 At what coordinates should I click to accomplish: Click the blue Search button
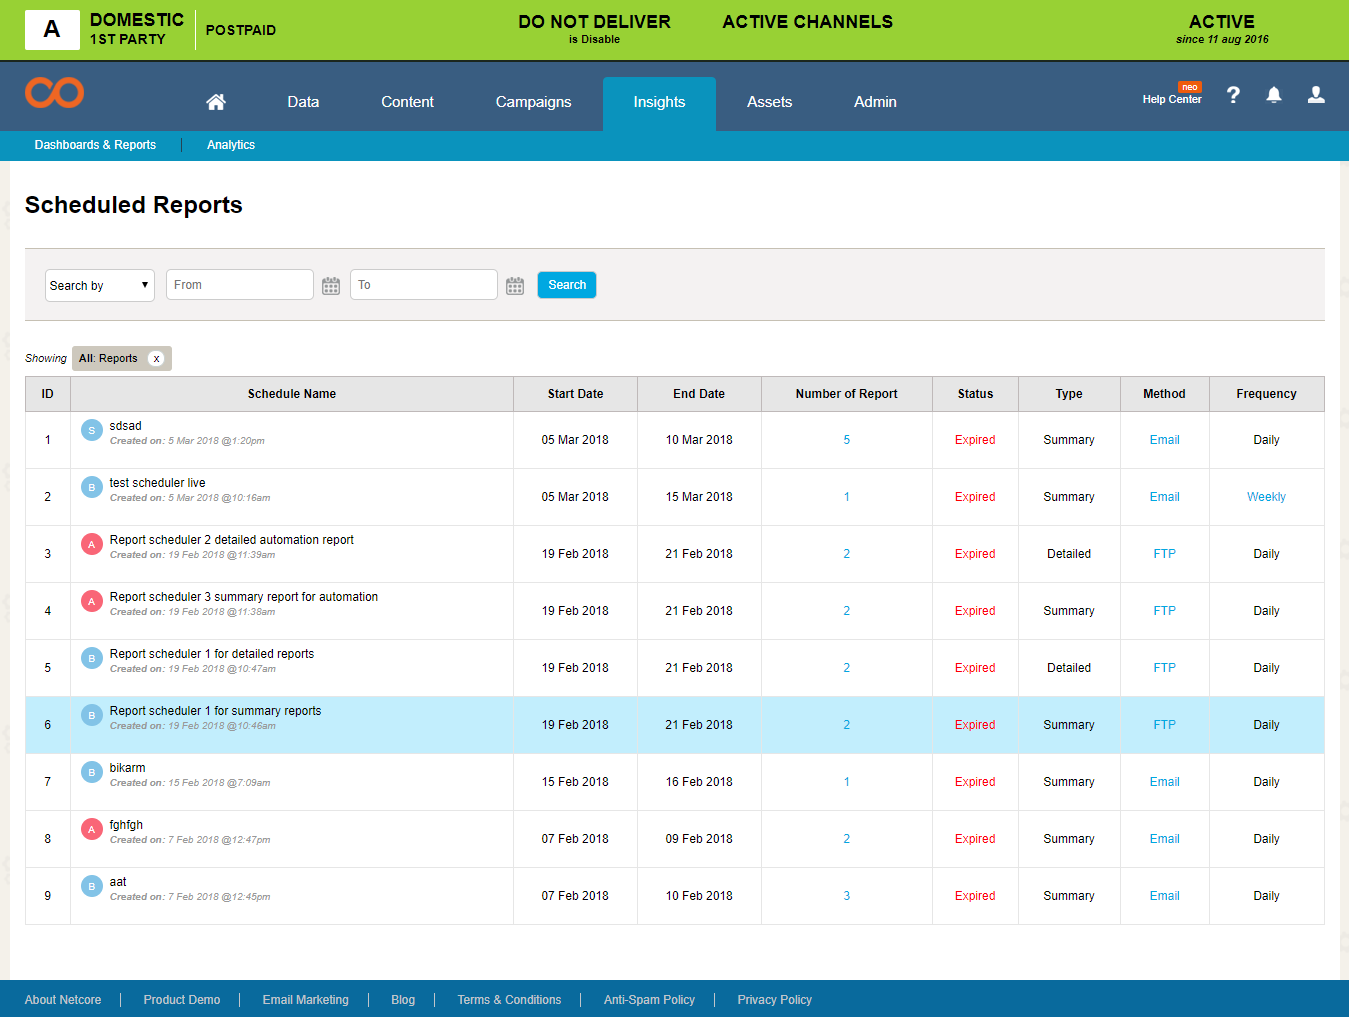567,285
